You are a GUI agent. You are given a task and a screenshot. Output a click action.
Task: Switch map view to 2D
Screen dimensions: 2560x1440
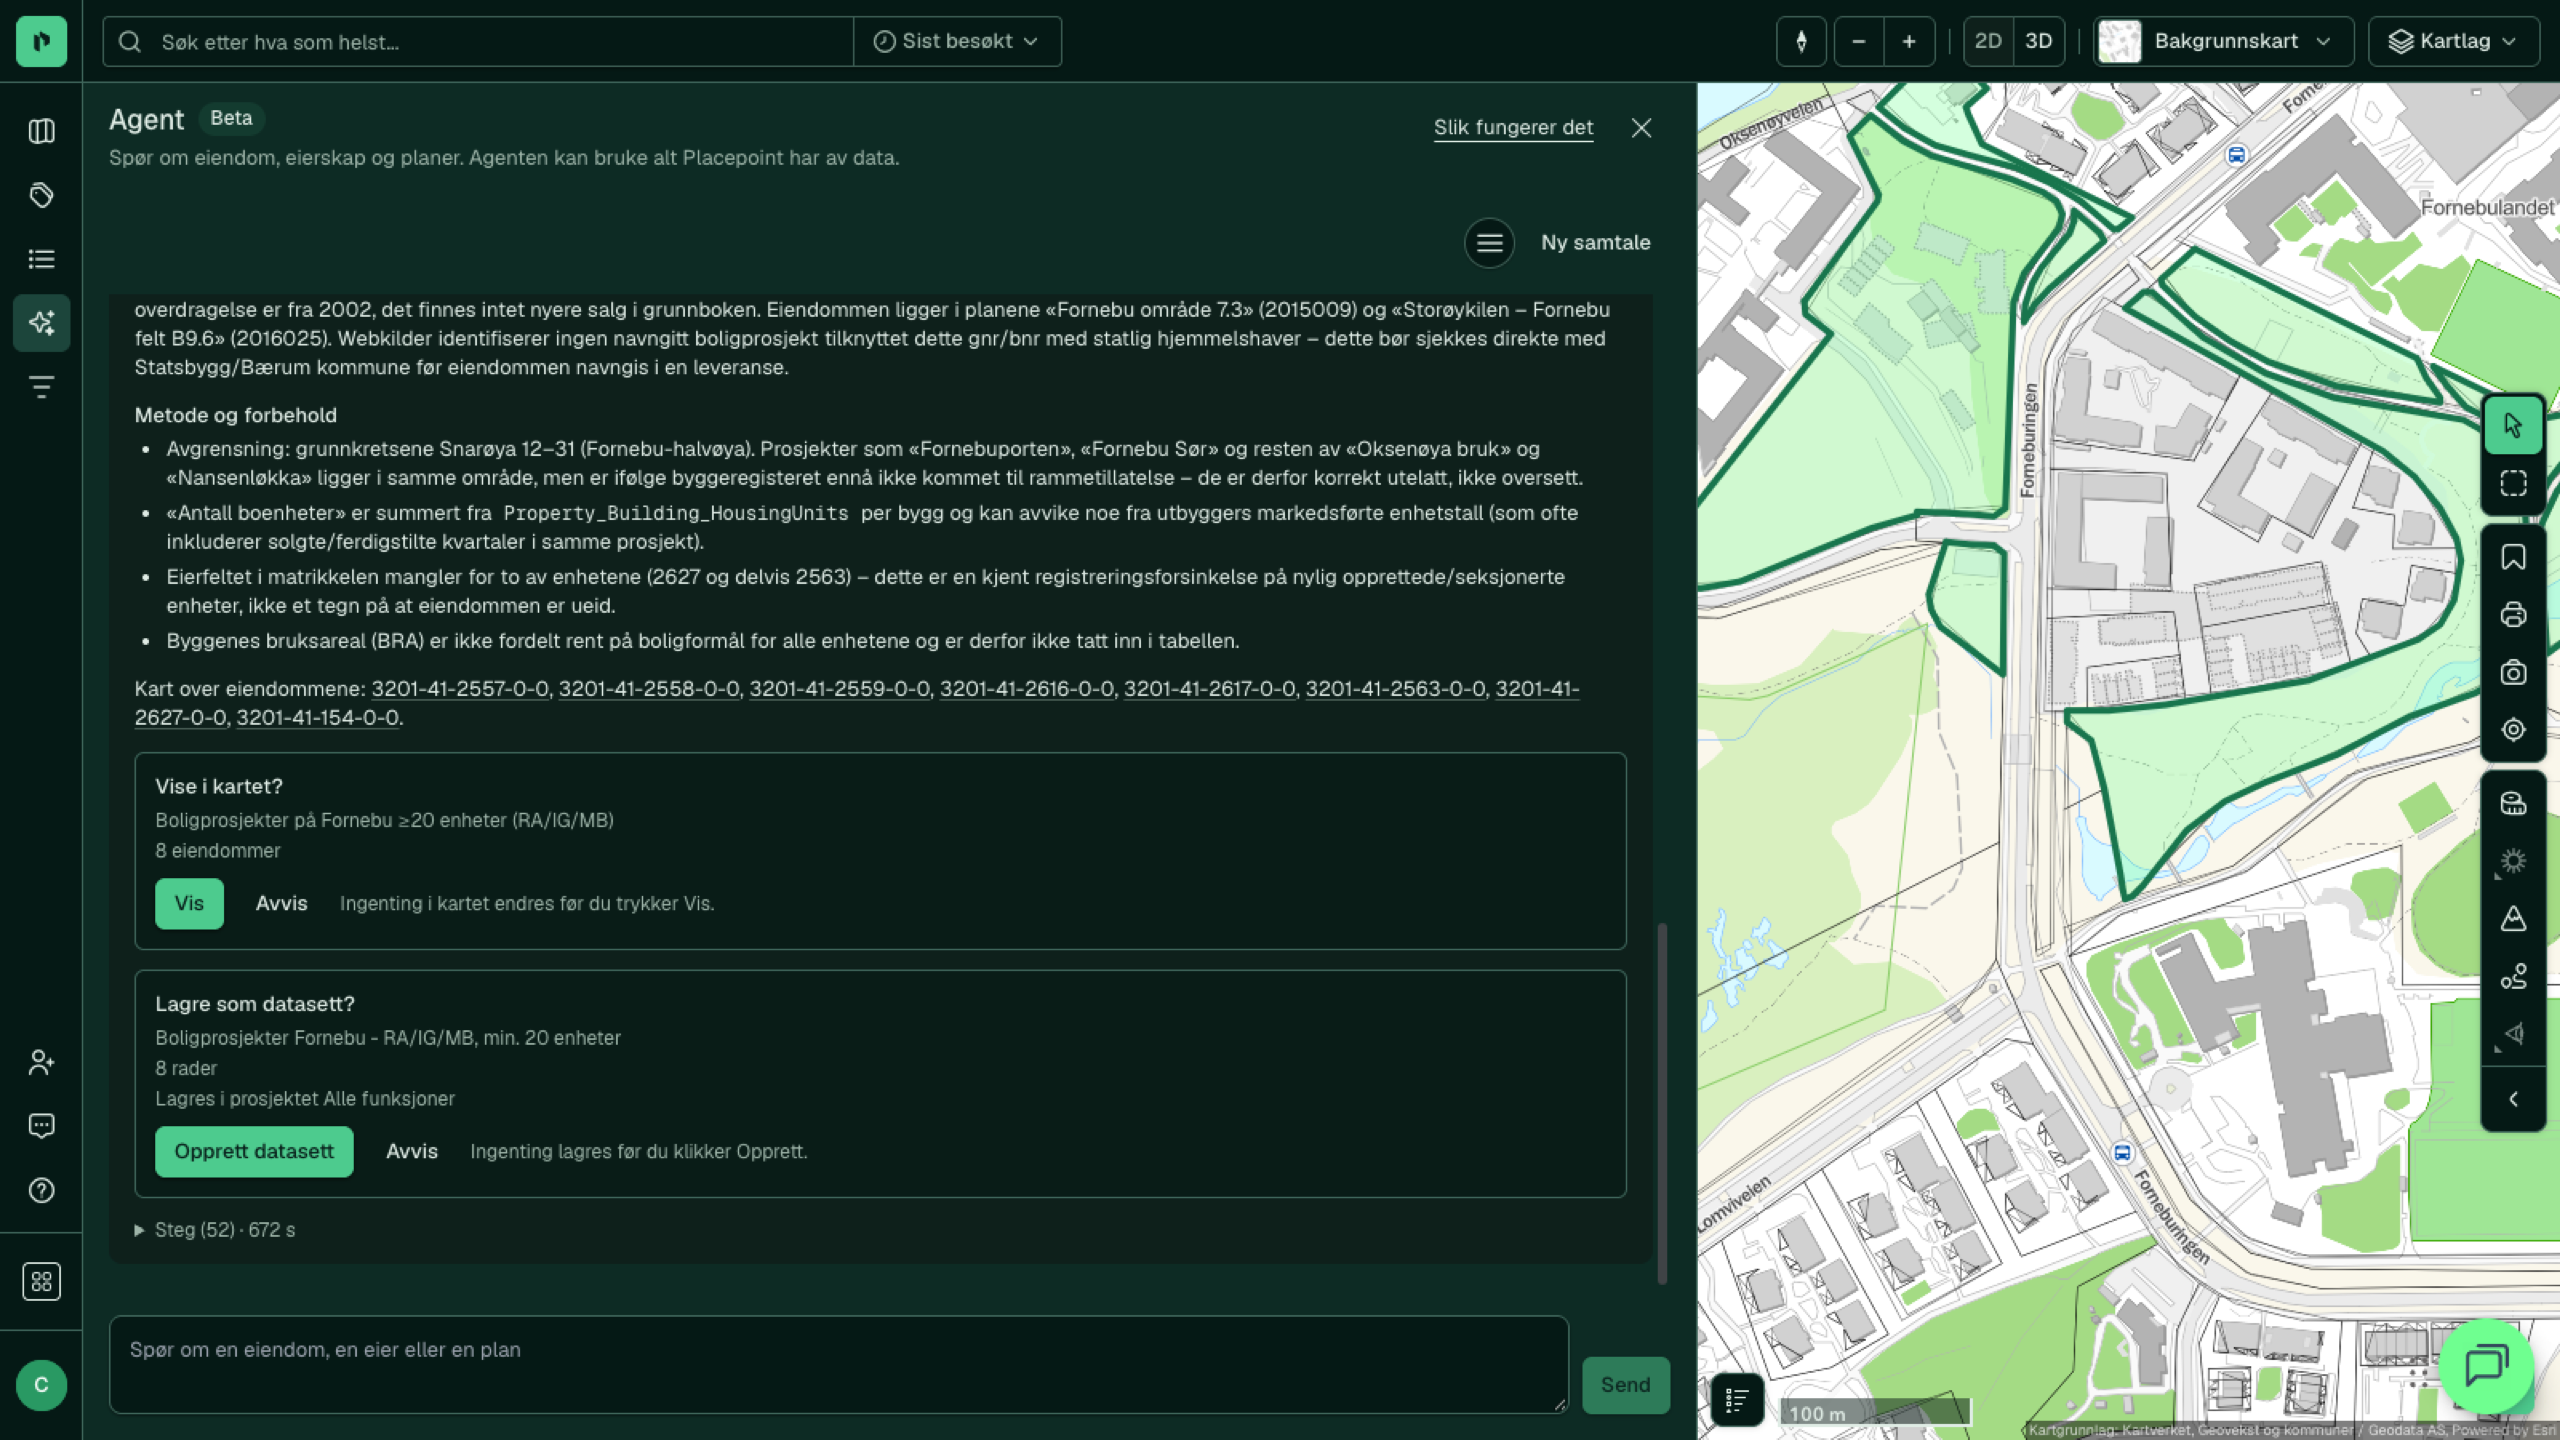coord(1988,42)
